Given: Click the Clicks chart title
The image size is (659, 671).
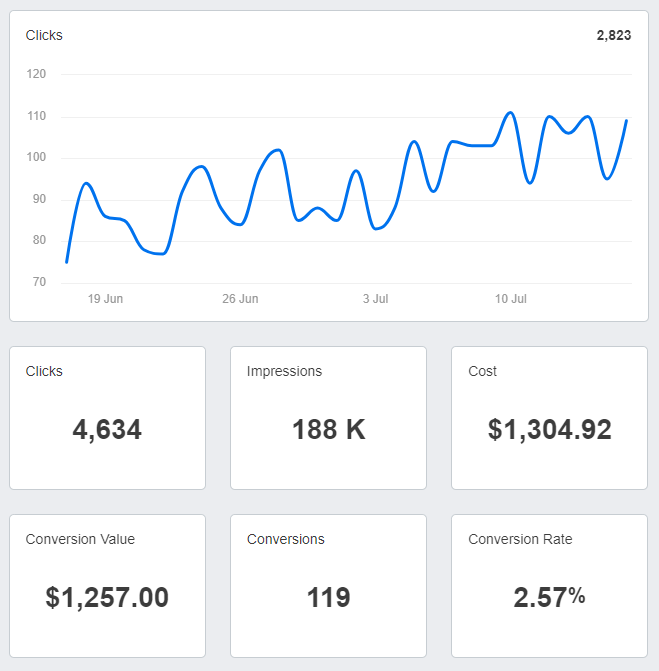Looking at the screenshot, I should [x=44, y=35].
